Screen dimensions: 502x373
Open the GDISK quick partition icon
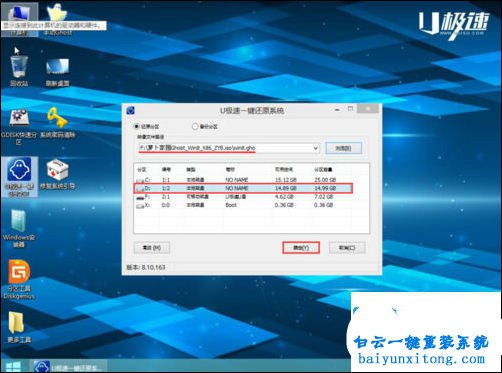(x=19, y=127)
